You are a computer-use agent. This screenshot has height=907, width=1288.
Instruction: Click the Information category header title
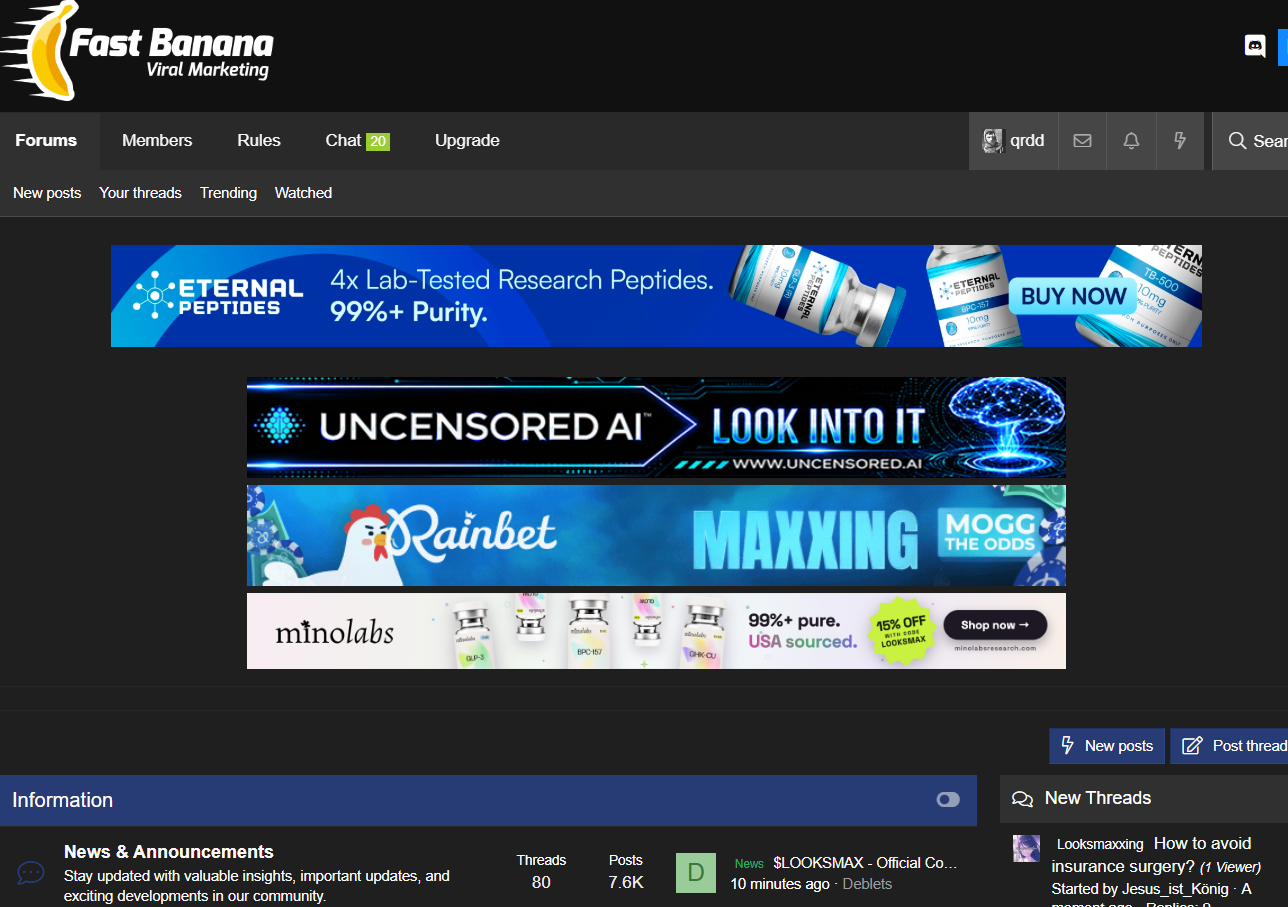coord(62,800)
